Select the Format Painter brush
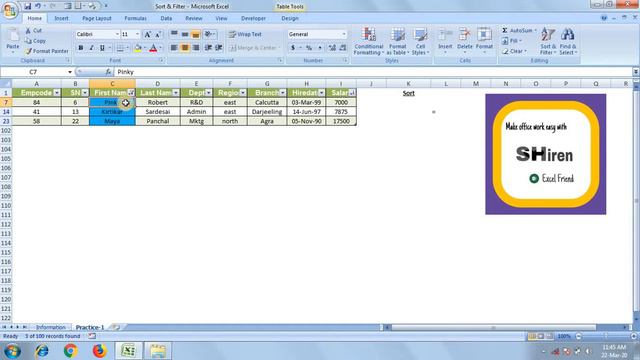Image resolution: width=640 pixels, height=360 pixels. pyautogui.click(x=28, y=51)
